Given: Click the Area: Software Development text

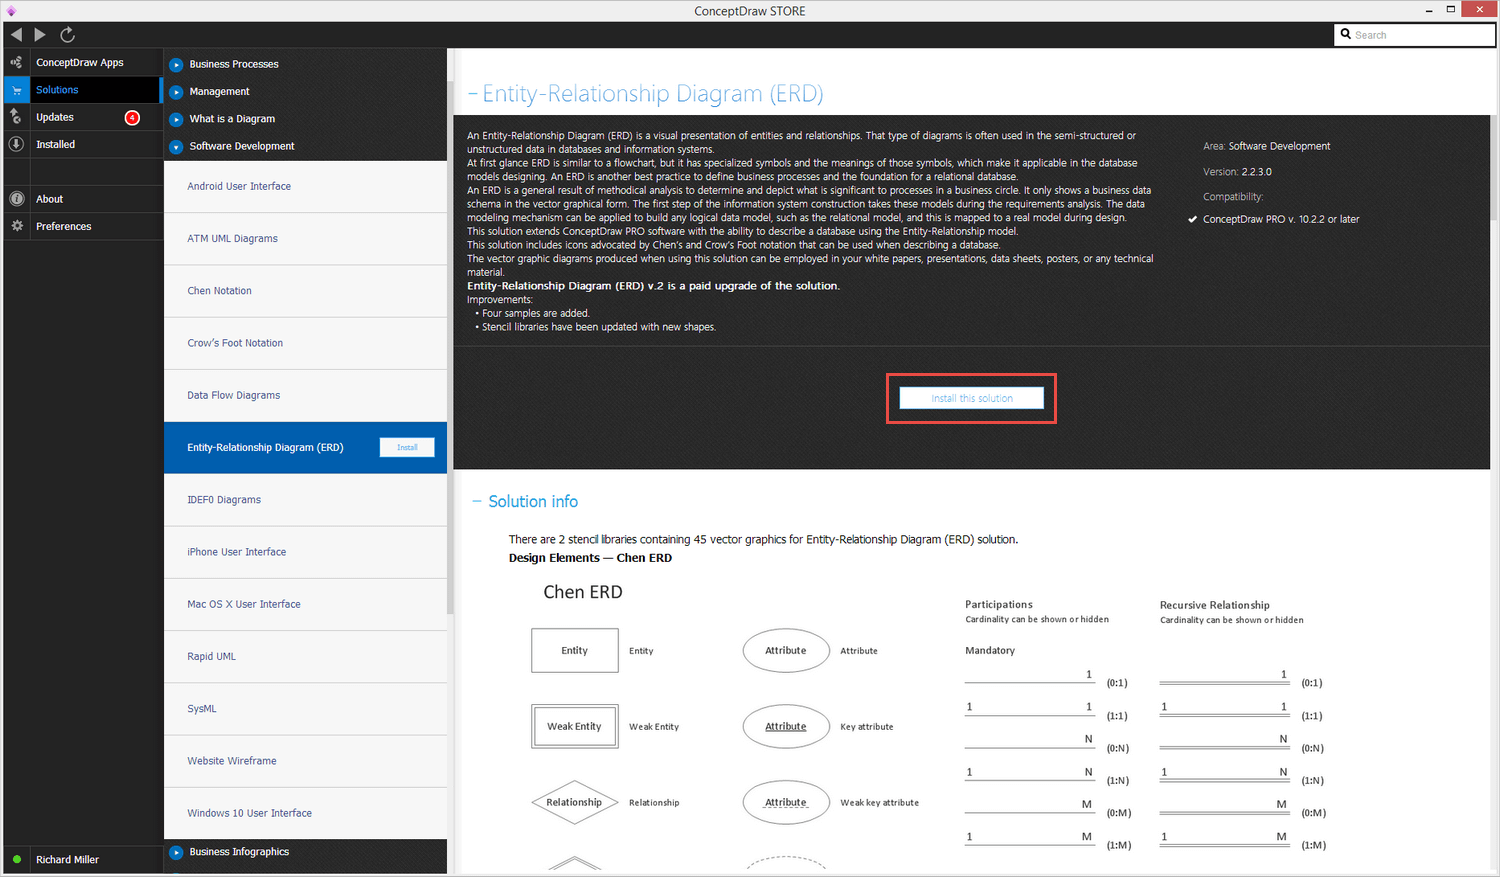Looking at the screenshot, I should (x=1266, y=146).
